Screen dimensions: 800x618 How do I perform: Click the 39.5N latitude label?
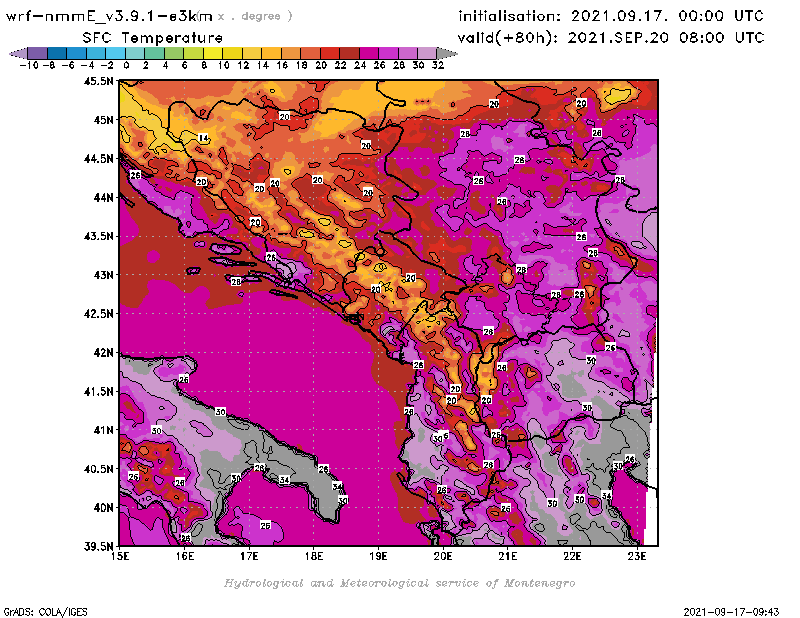point(98,547)
